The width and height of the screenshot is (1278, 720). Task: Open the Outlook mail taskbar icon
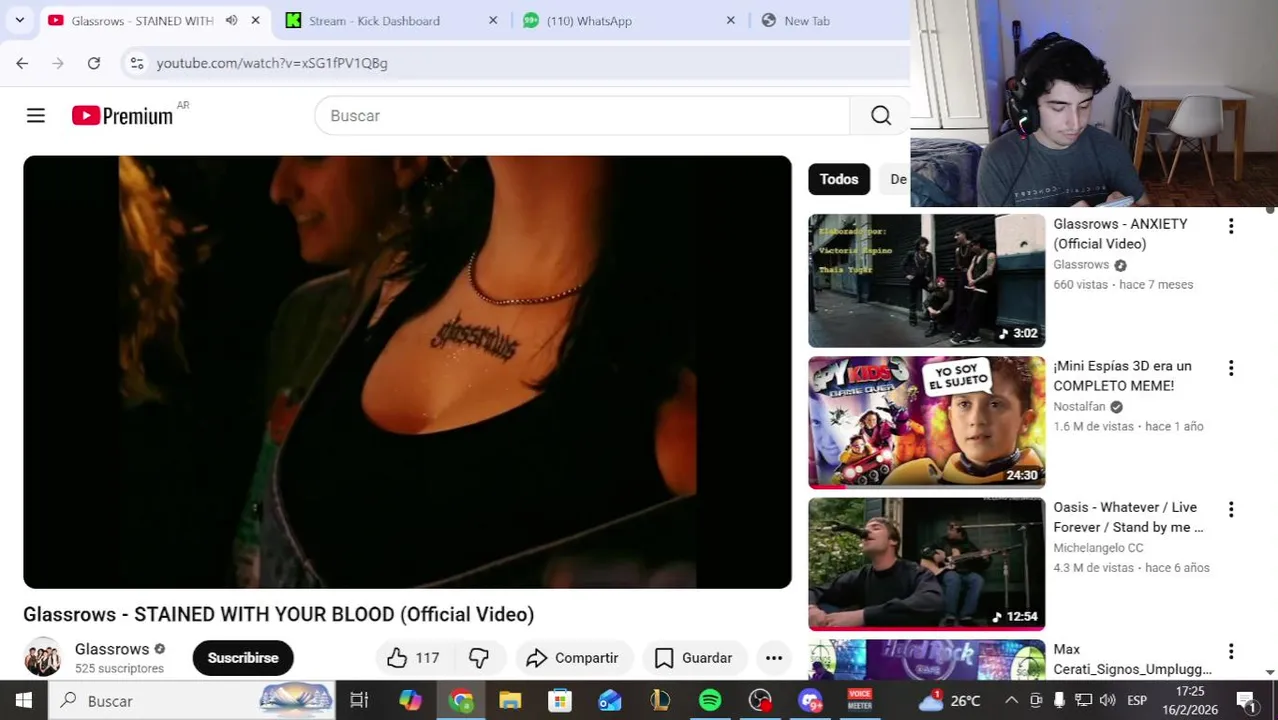(610, 701)
